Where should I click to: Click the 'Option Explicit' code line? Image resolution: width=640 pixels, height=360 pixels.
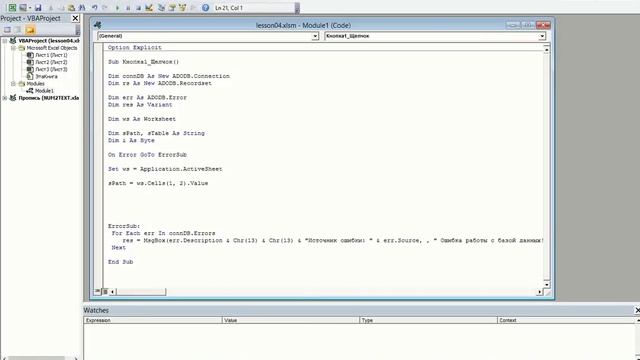(x=135, y=48)
